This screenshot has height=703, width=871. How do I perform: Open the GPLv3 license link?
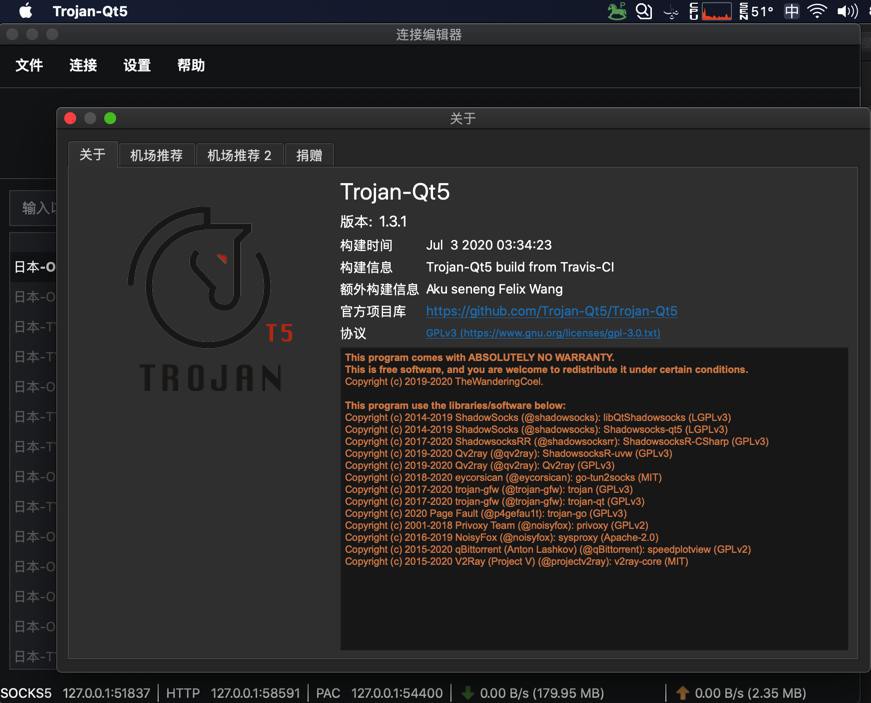click(543, 333)
